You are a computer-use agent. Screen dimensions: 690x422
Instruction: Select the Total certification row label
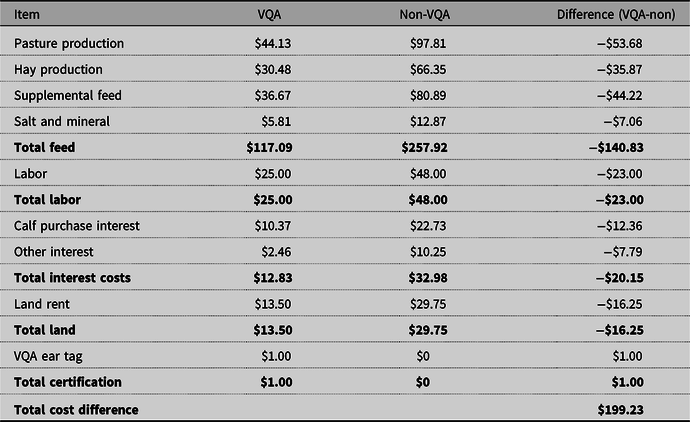[67, 383]
